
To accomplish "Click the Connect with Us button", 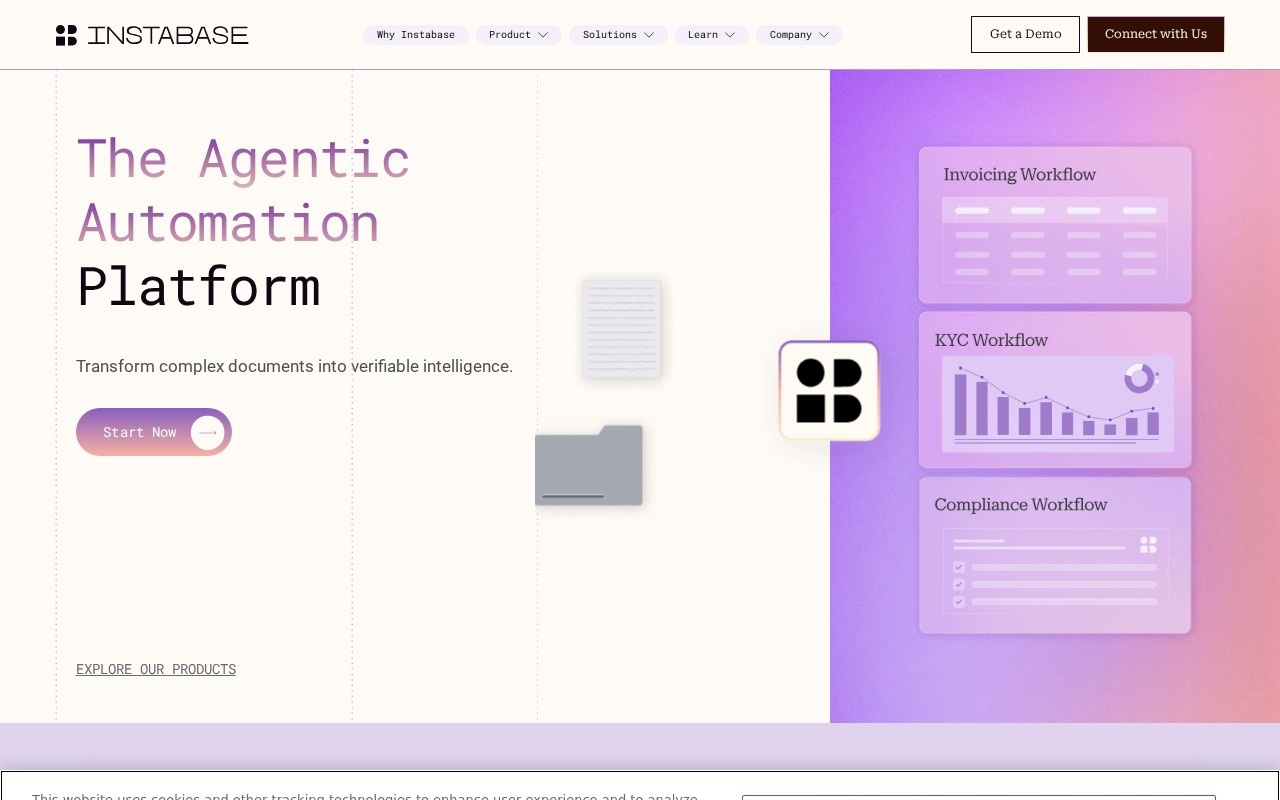I will click(1156, 34).
